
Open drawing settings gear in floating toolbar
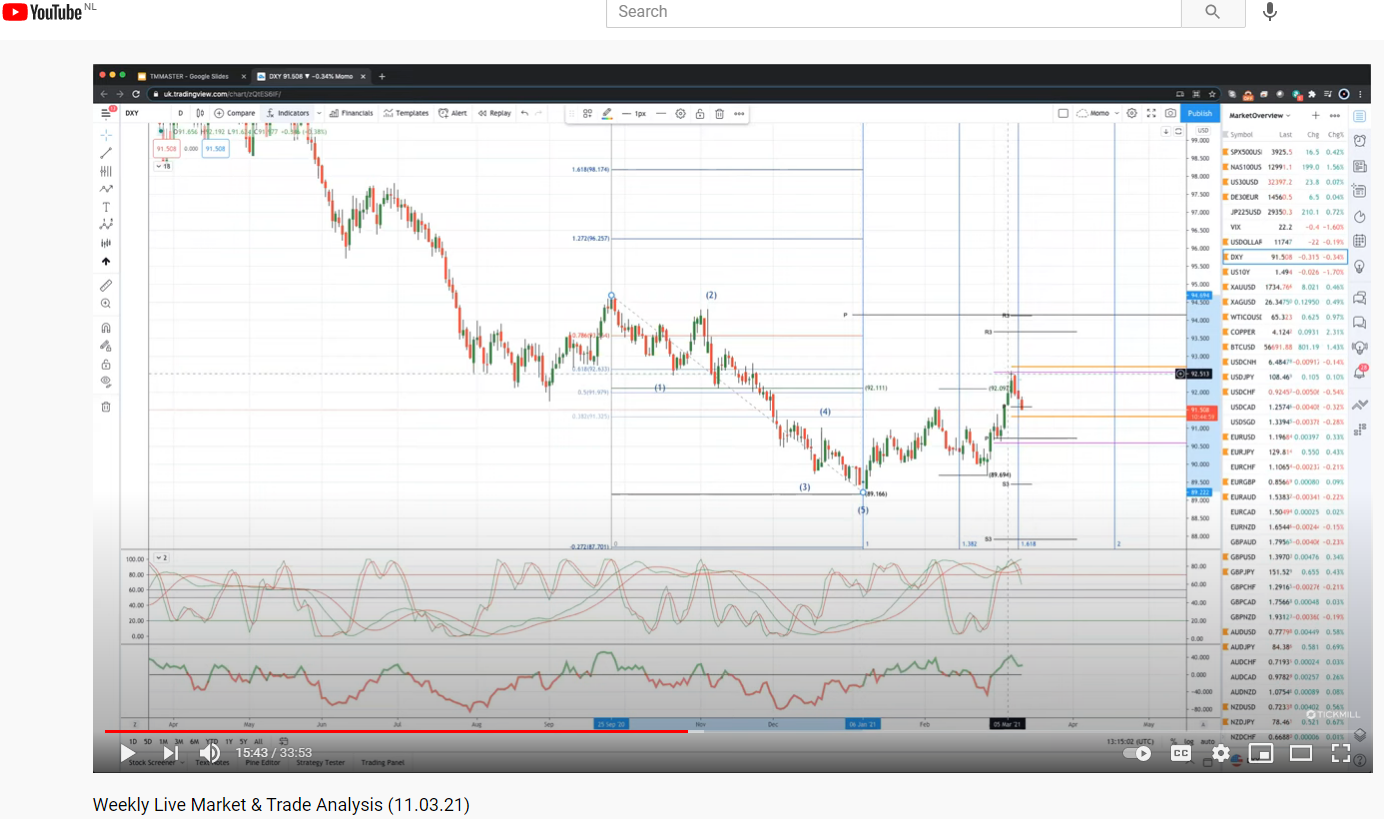(x=681, y=113)
